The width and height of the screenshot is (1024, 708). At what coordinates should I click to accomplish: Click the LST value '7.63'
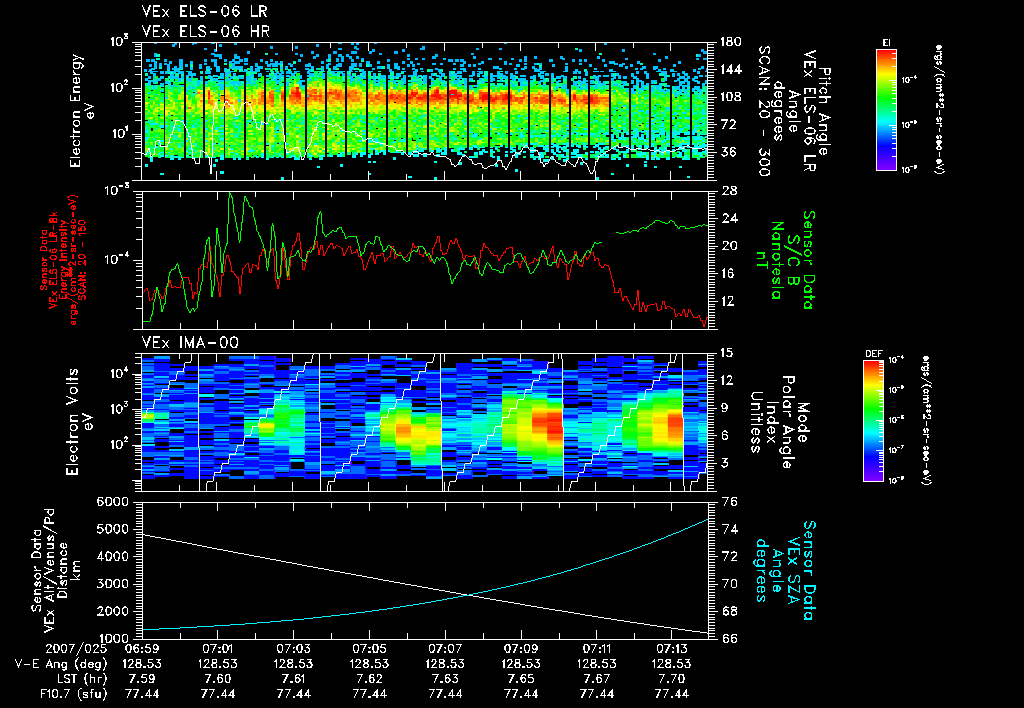pyautogui.click(x=445, y=679)
